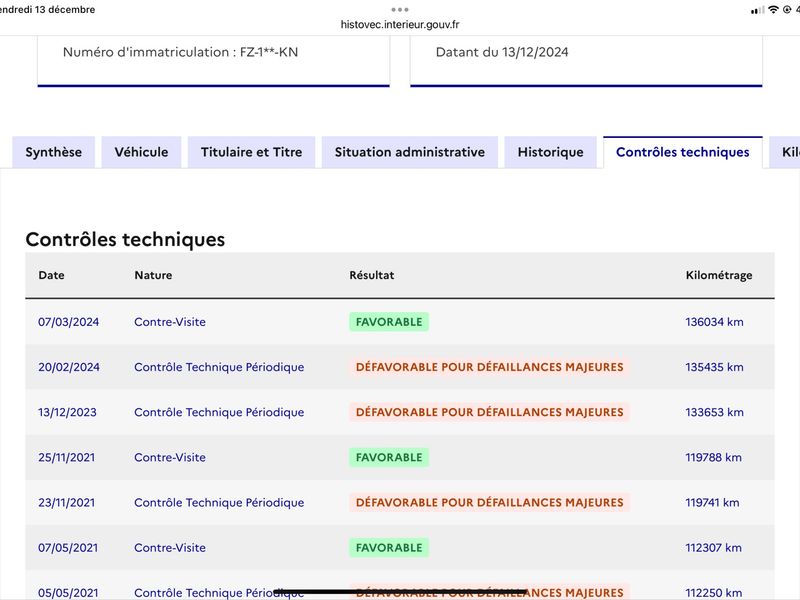The width and height of the screenshot is (800, 600).
Task: Select the 136034 km mileage value
Action: [714, 322]
